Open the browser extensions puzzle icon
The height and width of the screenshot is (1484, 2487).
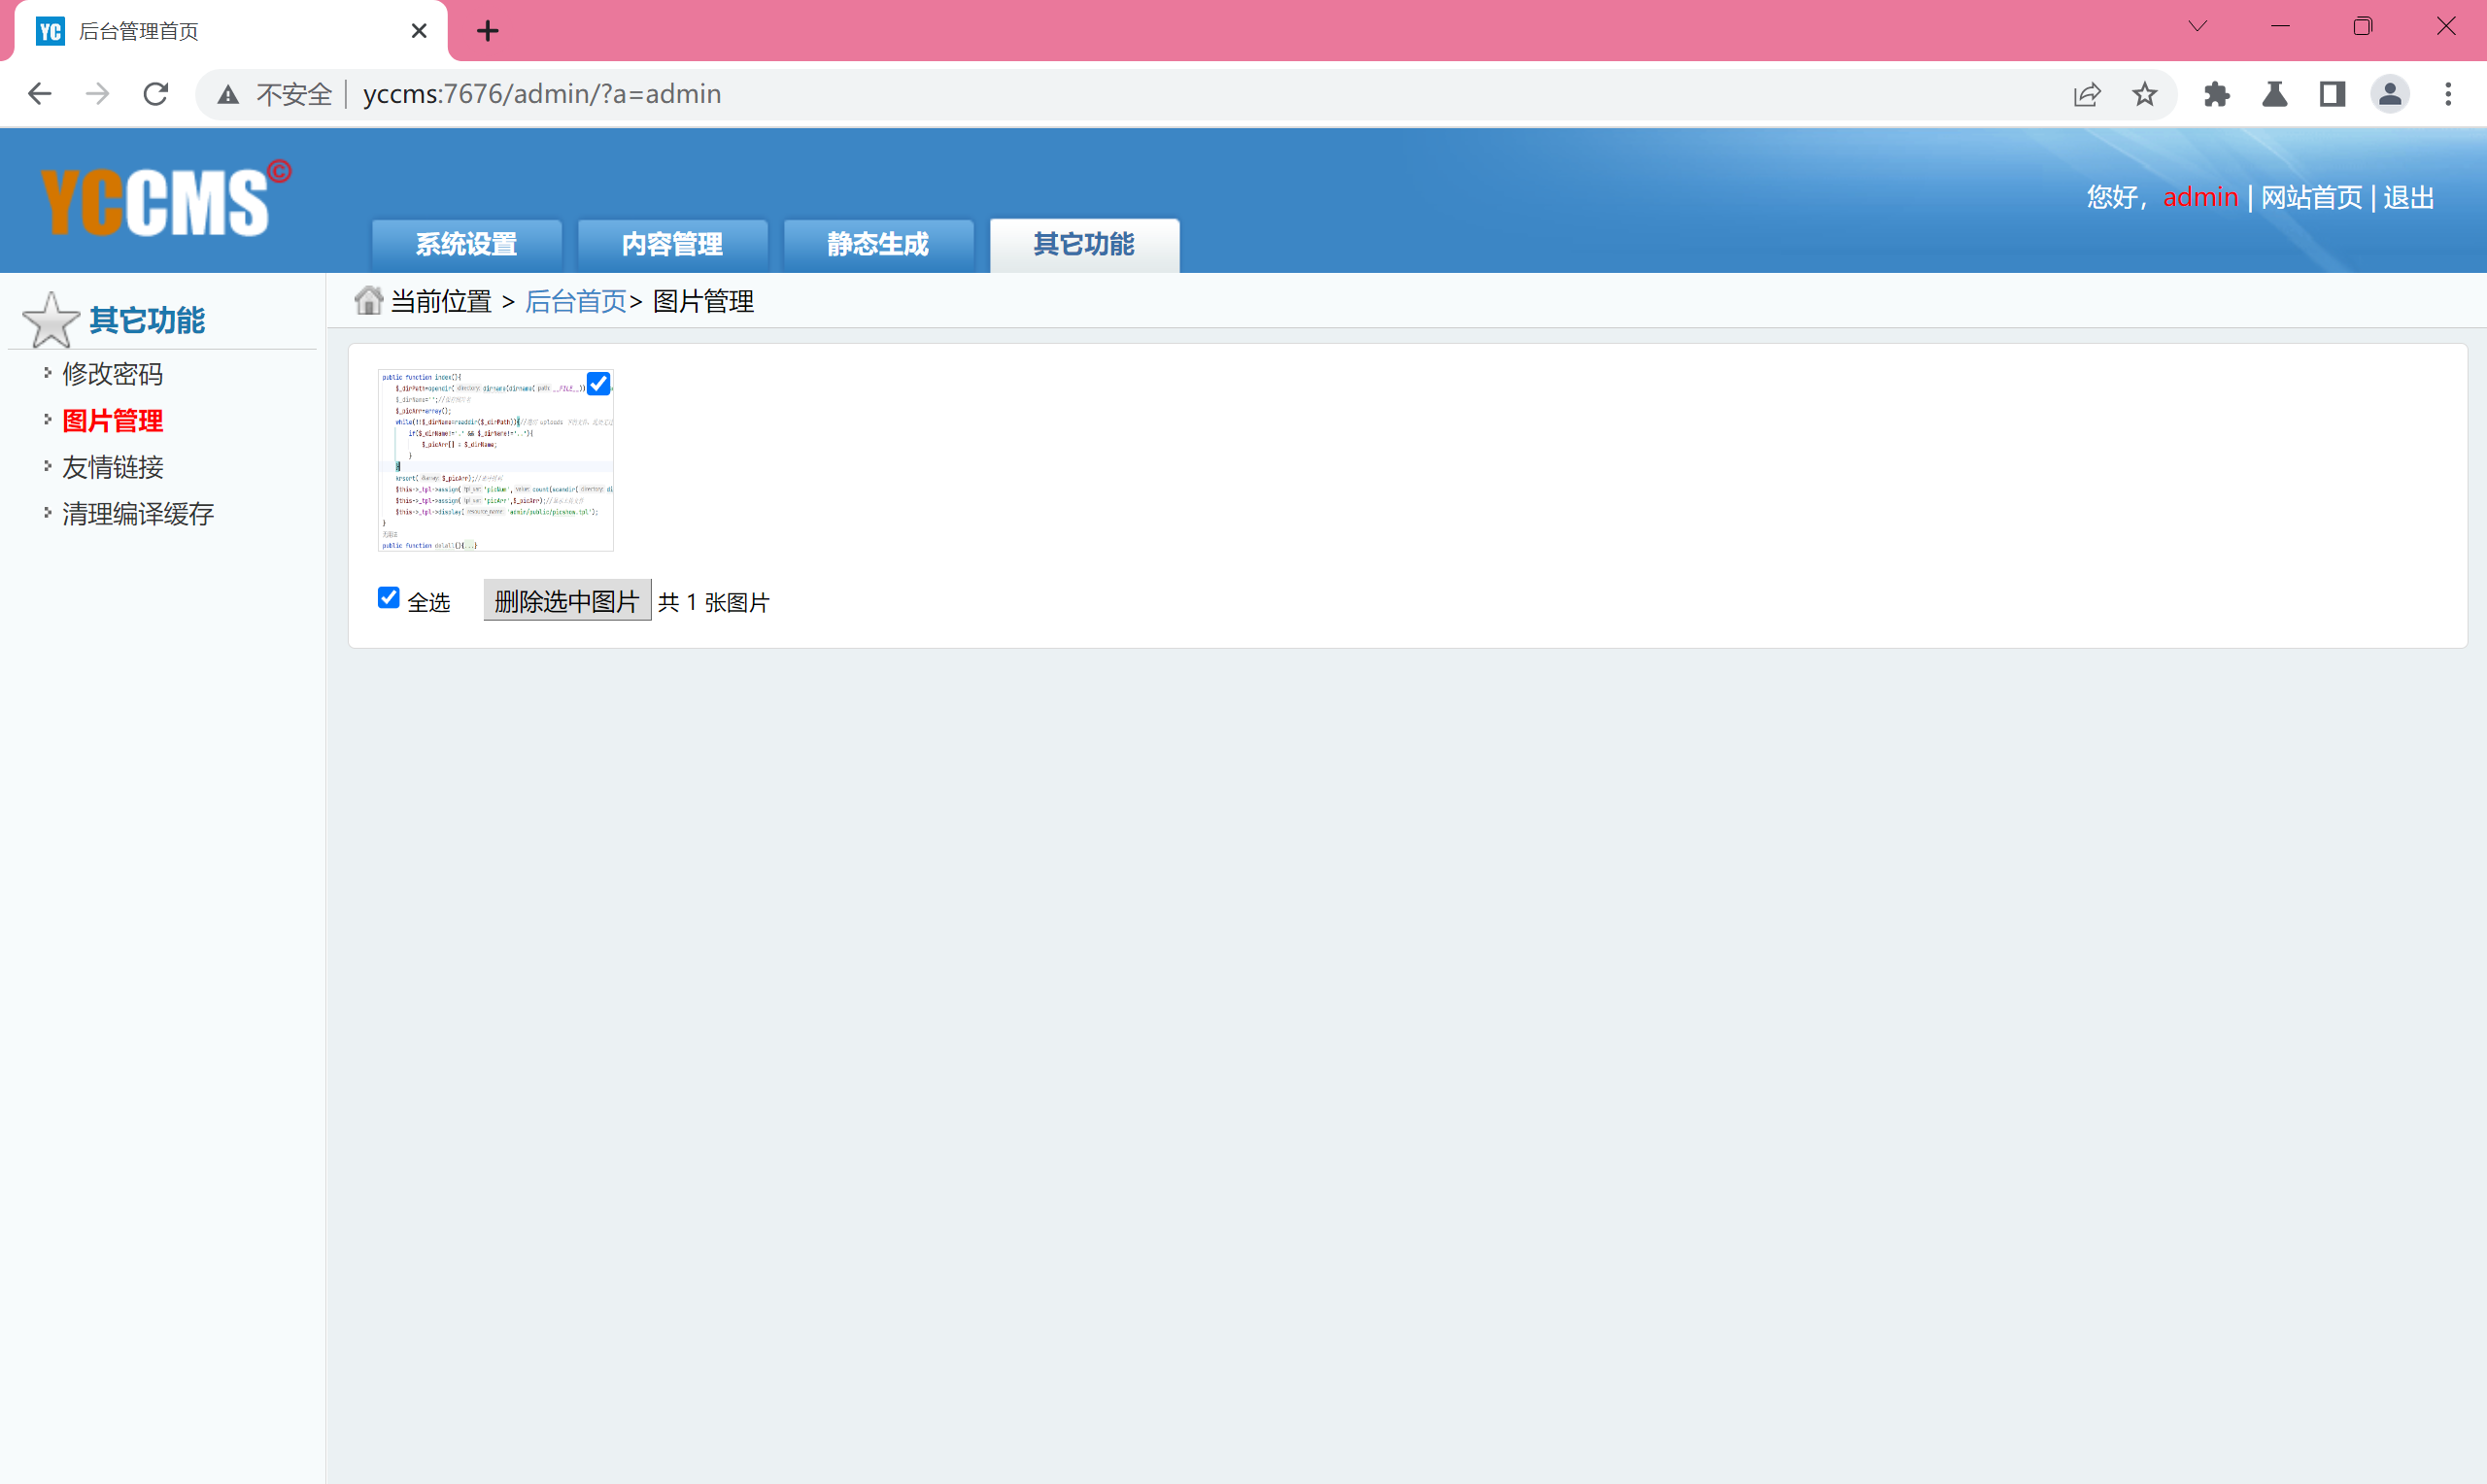coord(2216,94)
